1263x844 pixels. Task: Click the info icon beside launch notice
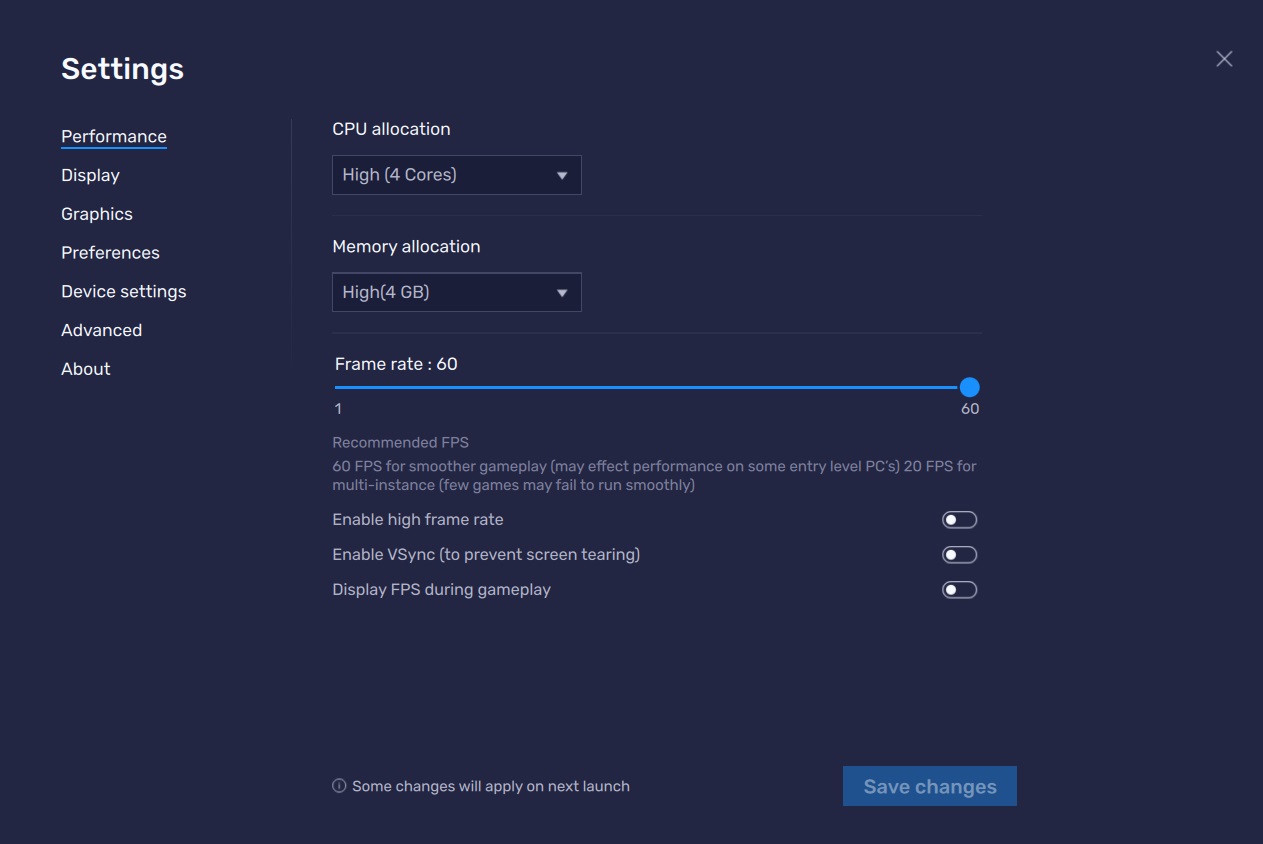(339, 786)
